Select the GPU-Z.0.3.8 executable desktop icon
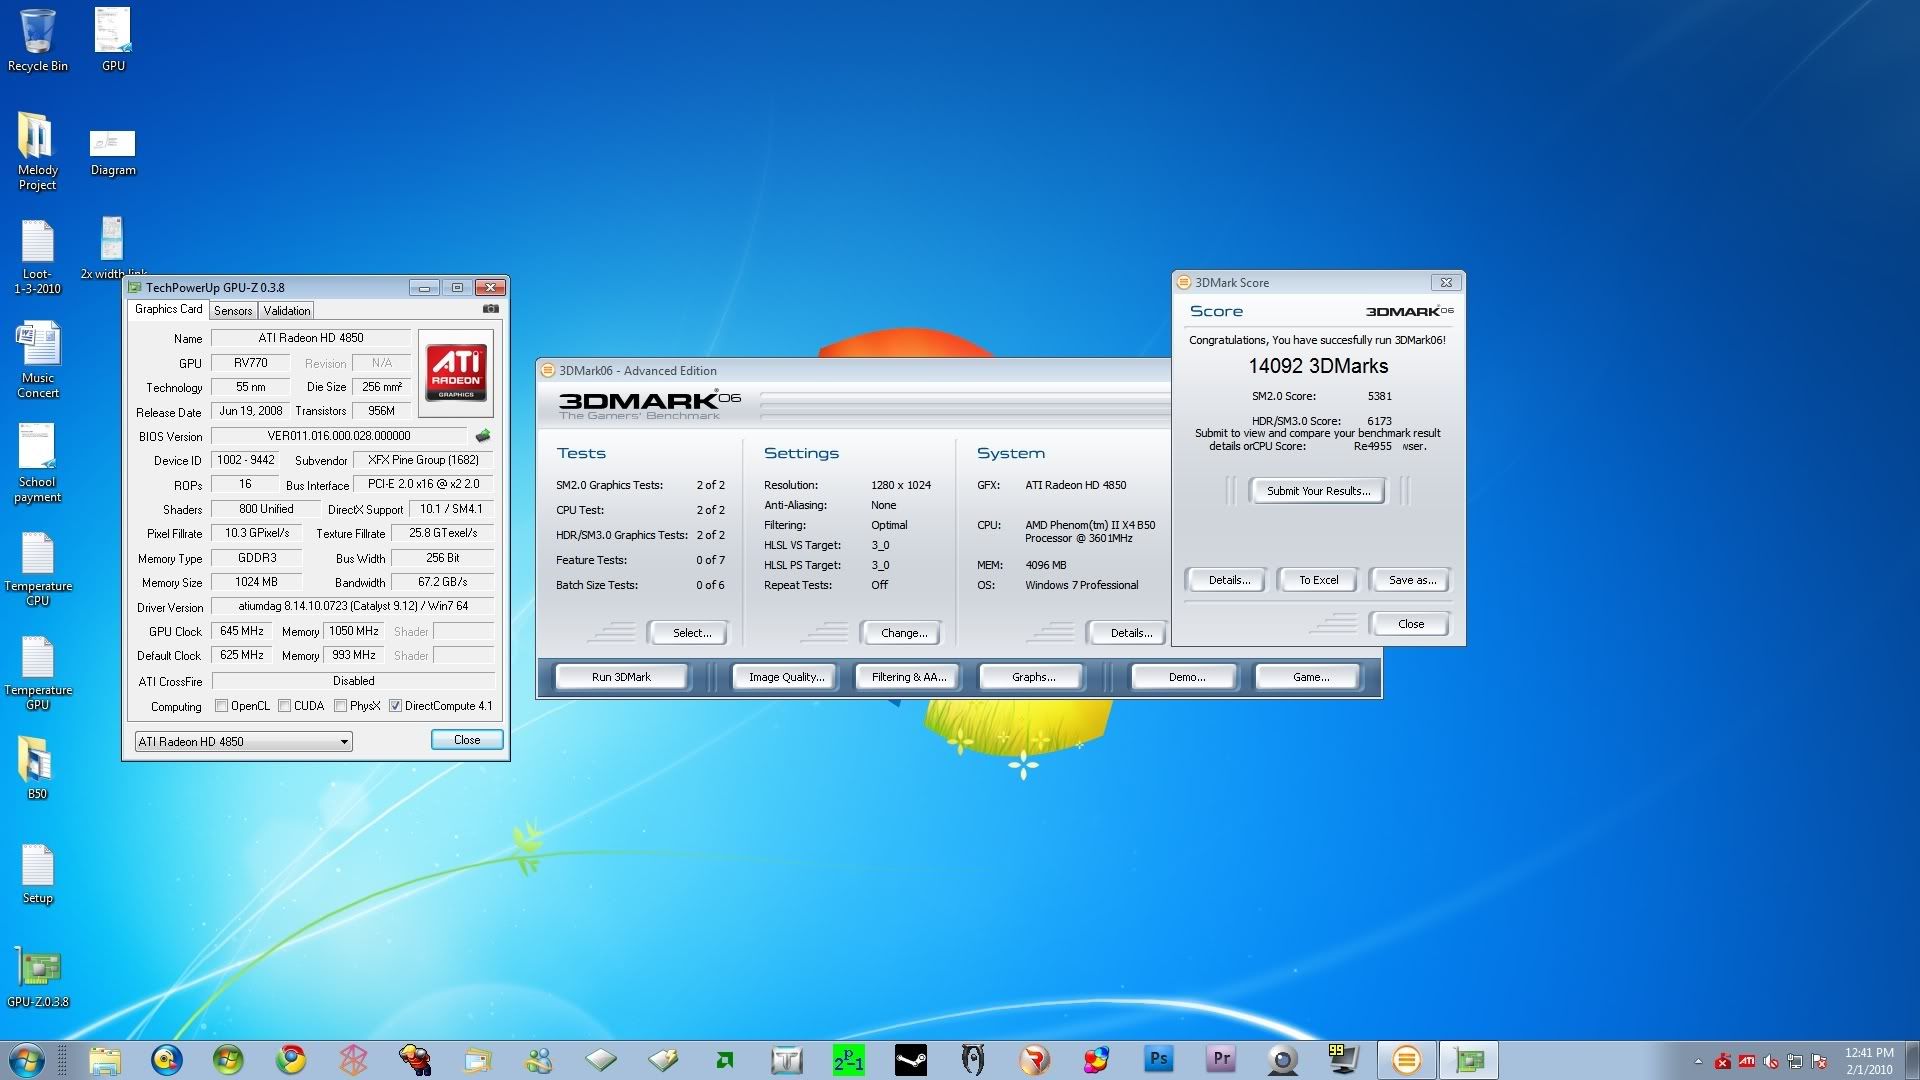The width and height of the screenshot is (1920, 1080). click(38, 976)
